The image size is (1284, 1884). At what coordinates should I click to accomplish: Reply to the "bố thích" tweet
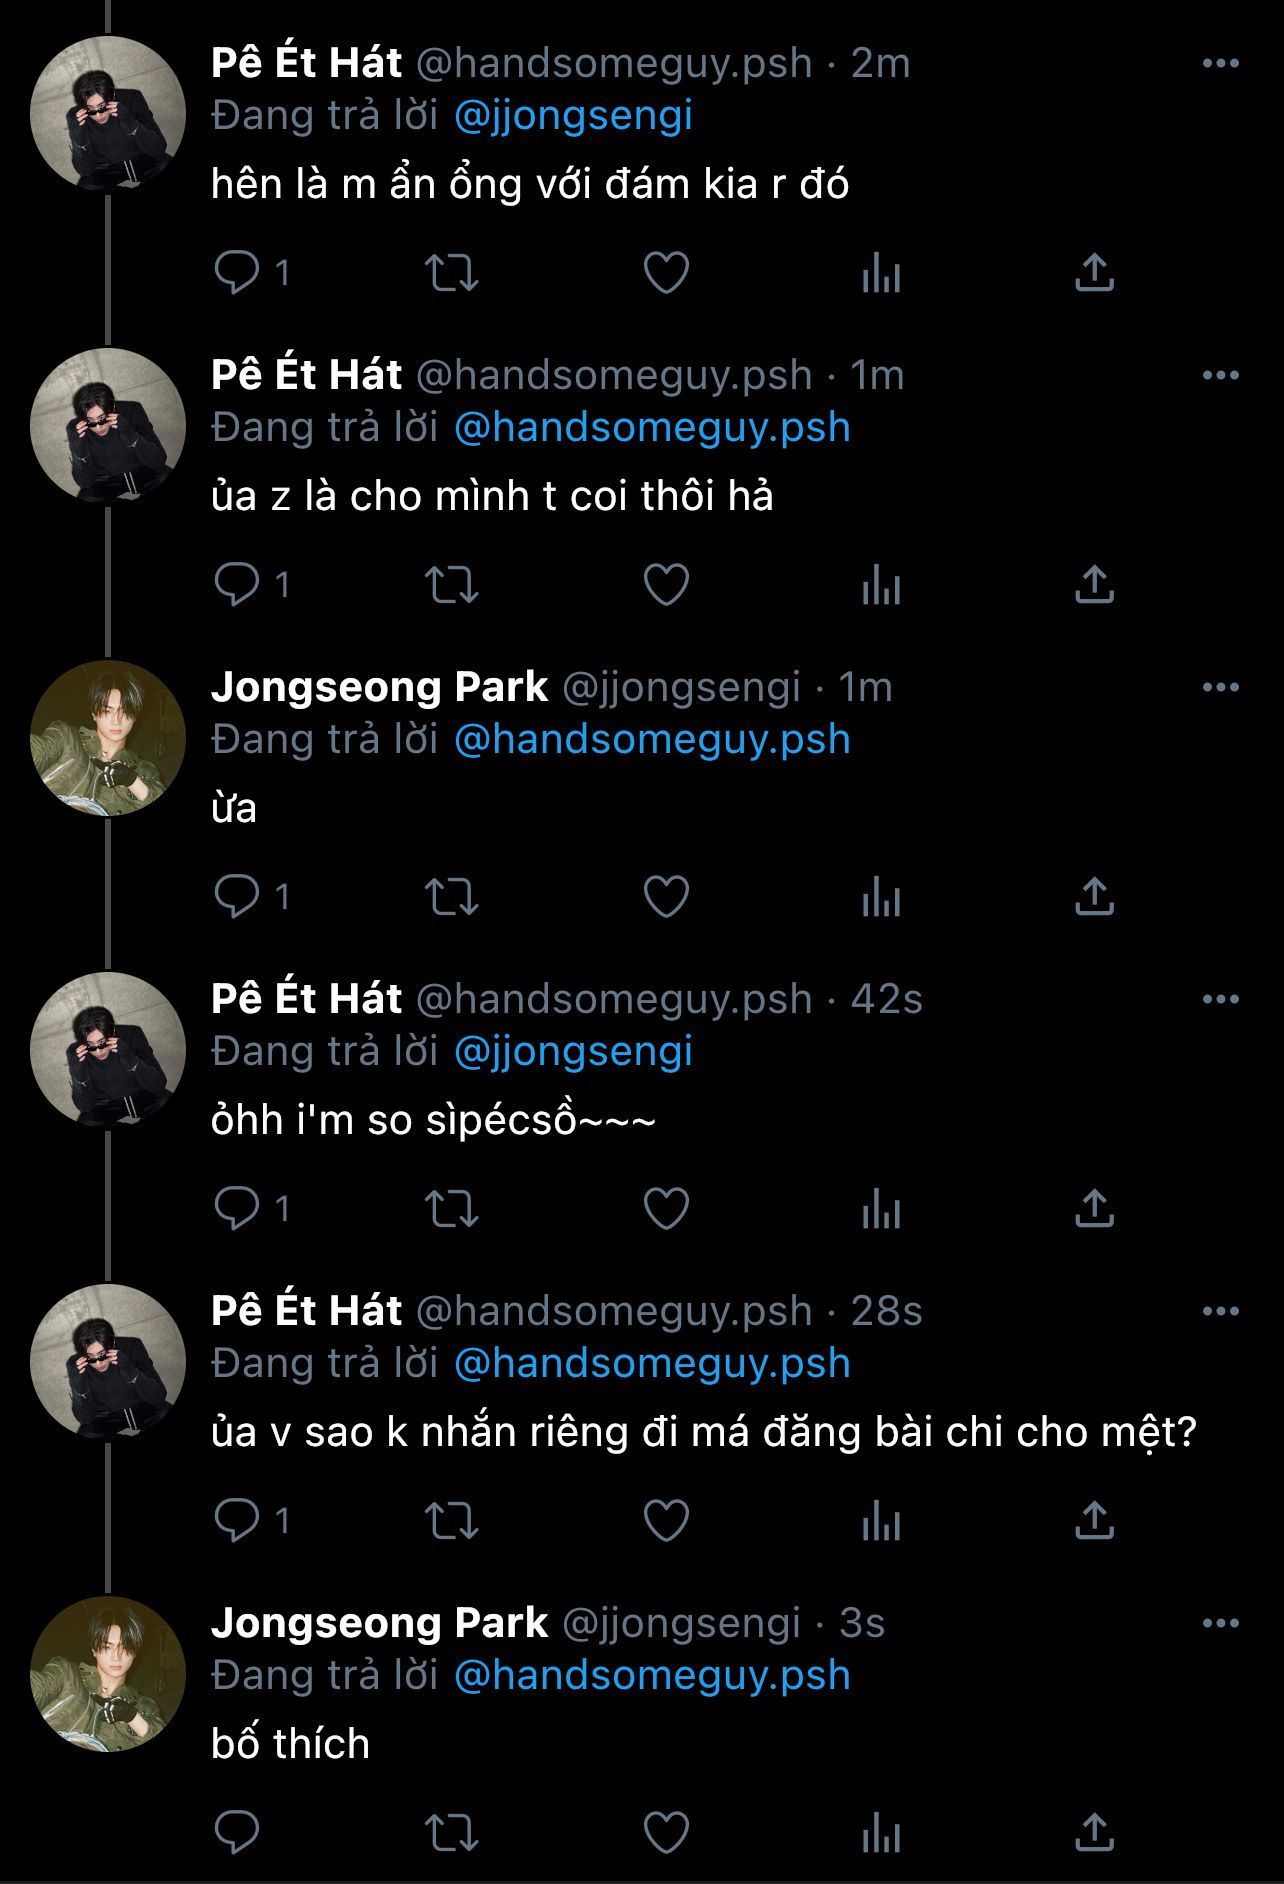[237, 1832]
